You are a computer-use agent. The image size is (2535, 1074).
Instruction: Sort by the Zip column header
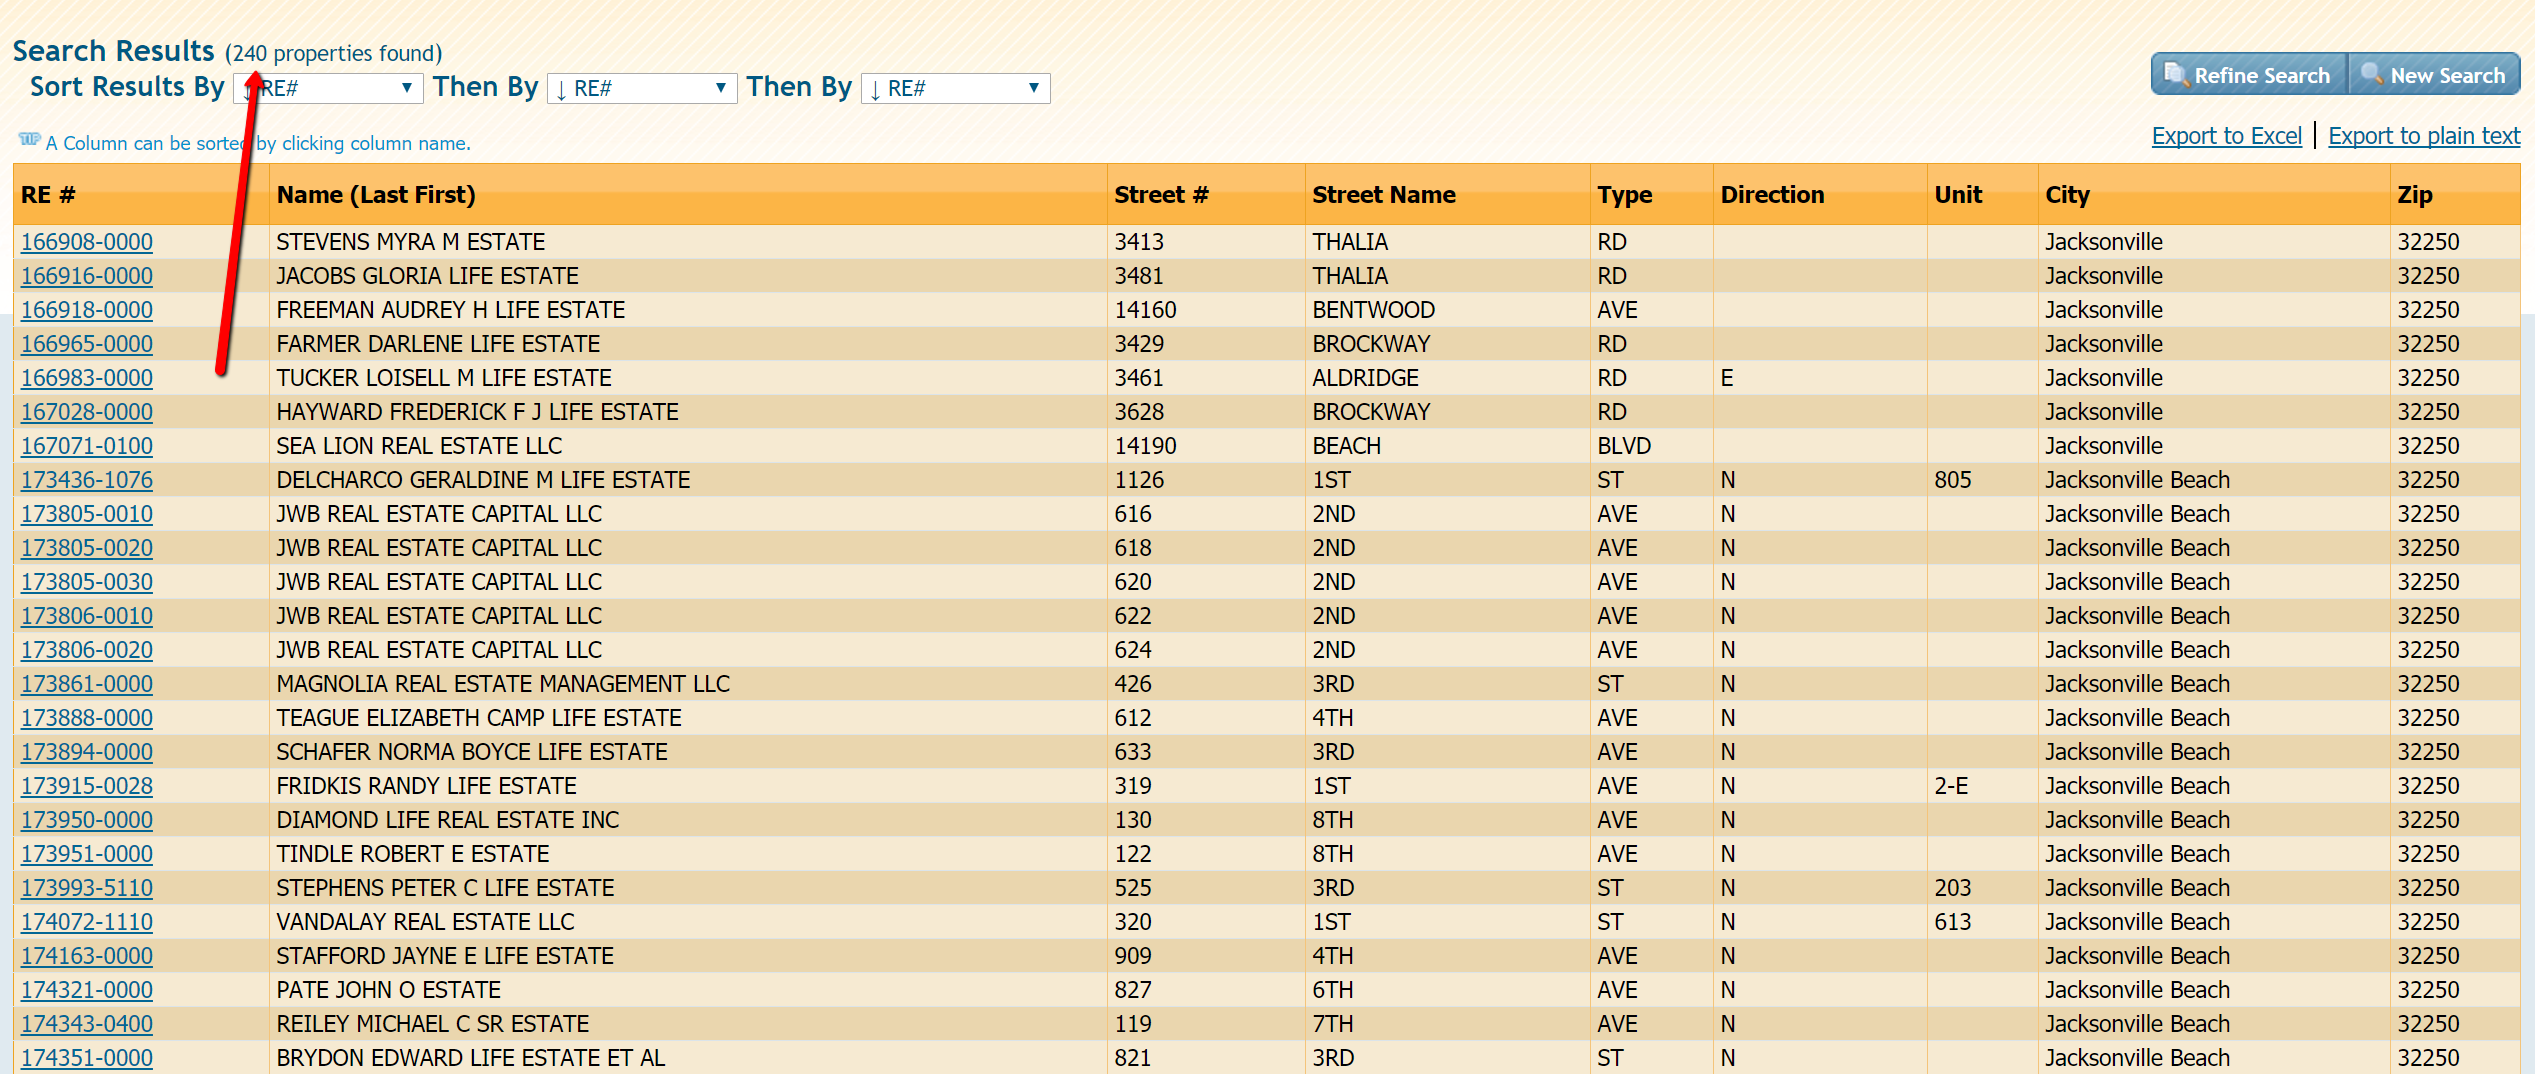click(x=2414, y=195)
